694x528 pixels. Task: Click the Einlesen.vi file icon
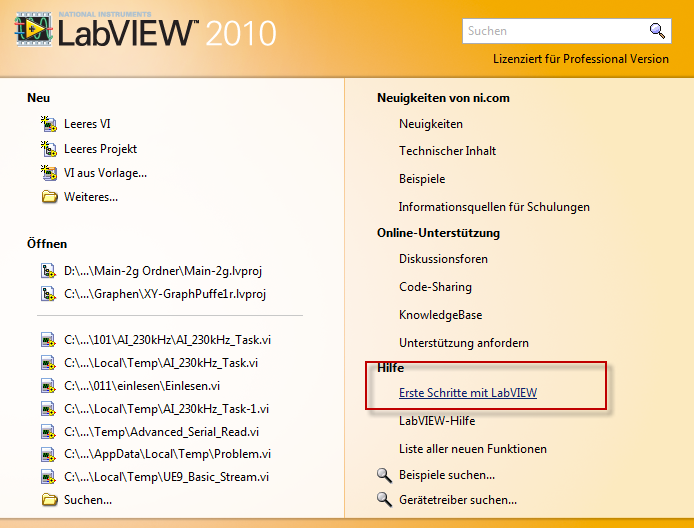coord(48,386)
